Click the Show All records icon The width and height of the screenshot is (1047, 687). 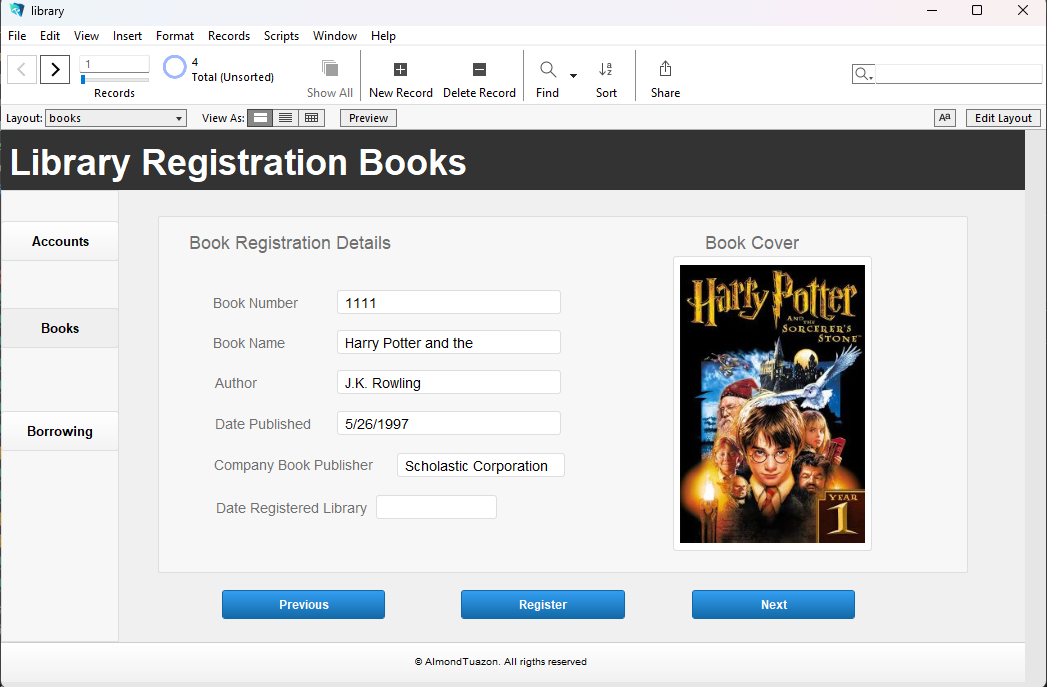coord(329,69)
